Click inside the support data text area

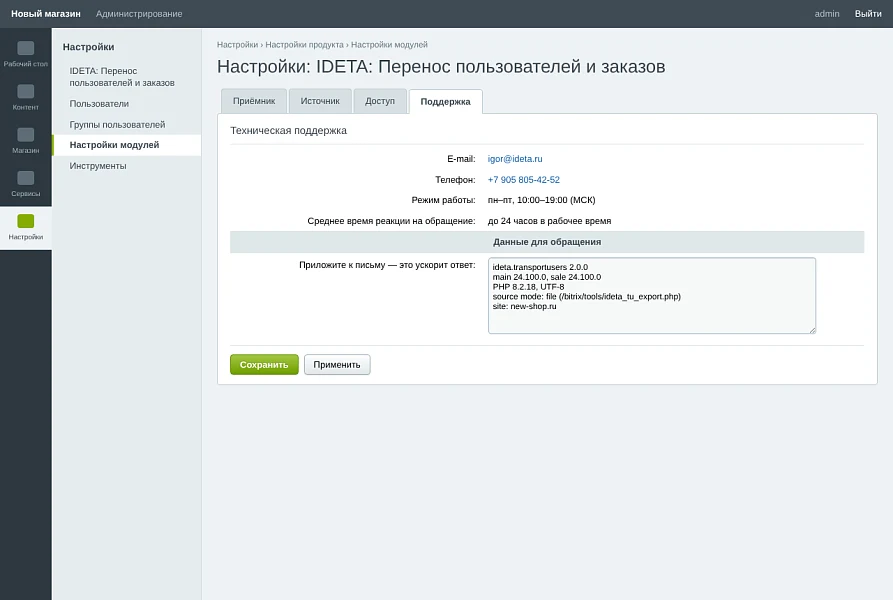click(652, 295)
